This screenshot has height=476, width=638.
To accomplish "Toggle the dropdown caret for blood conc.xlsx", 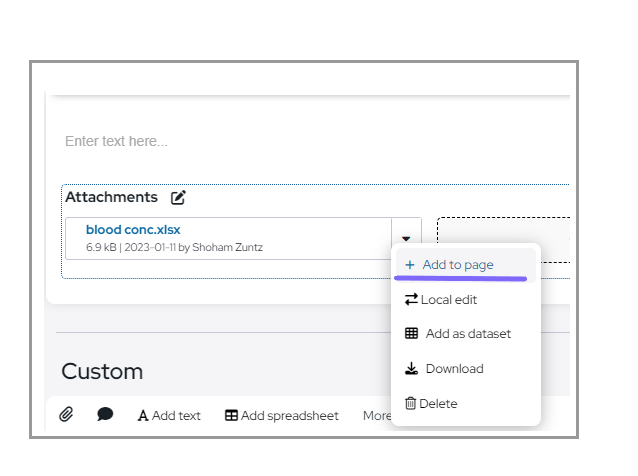I will coord(406,239).
